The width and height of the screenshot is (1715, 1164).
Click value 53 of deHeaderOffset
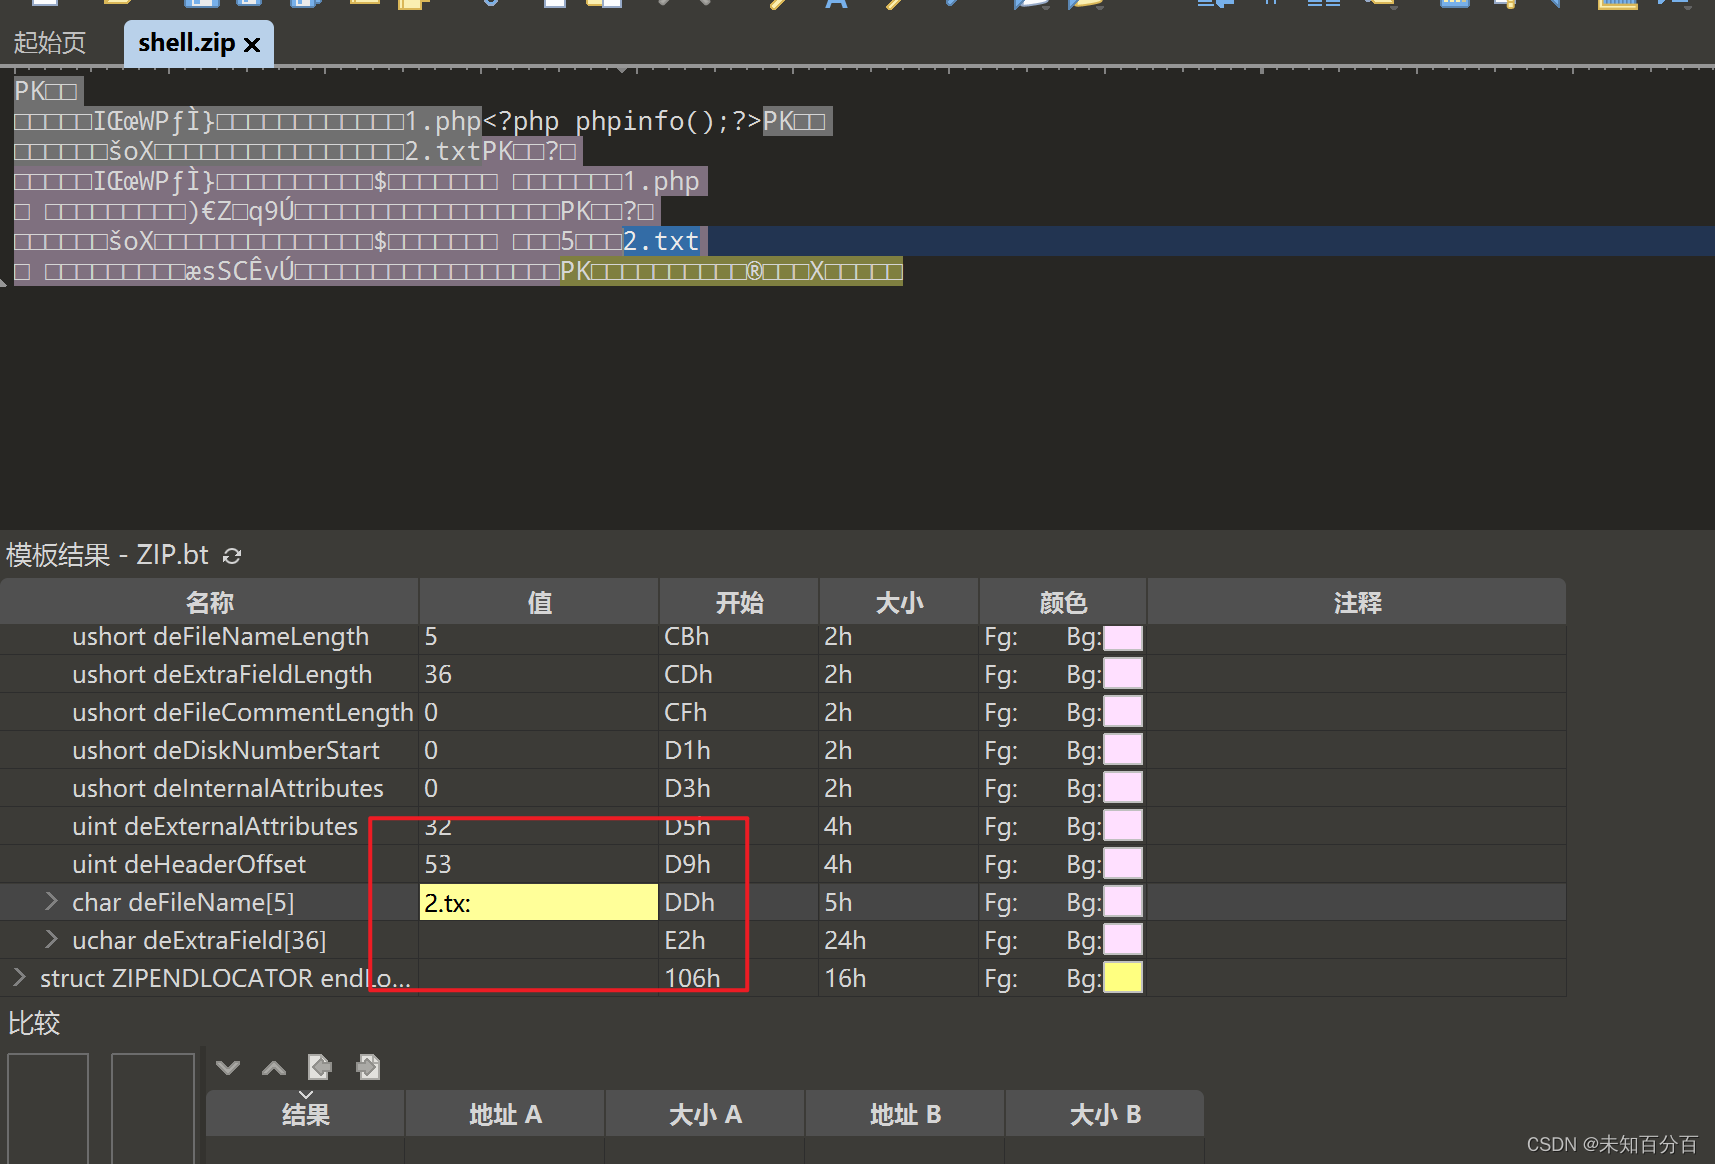tap(438, 864)
